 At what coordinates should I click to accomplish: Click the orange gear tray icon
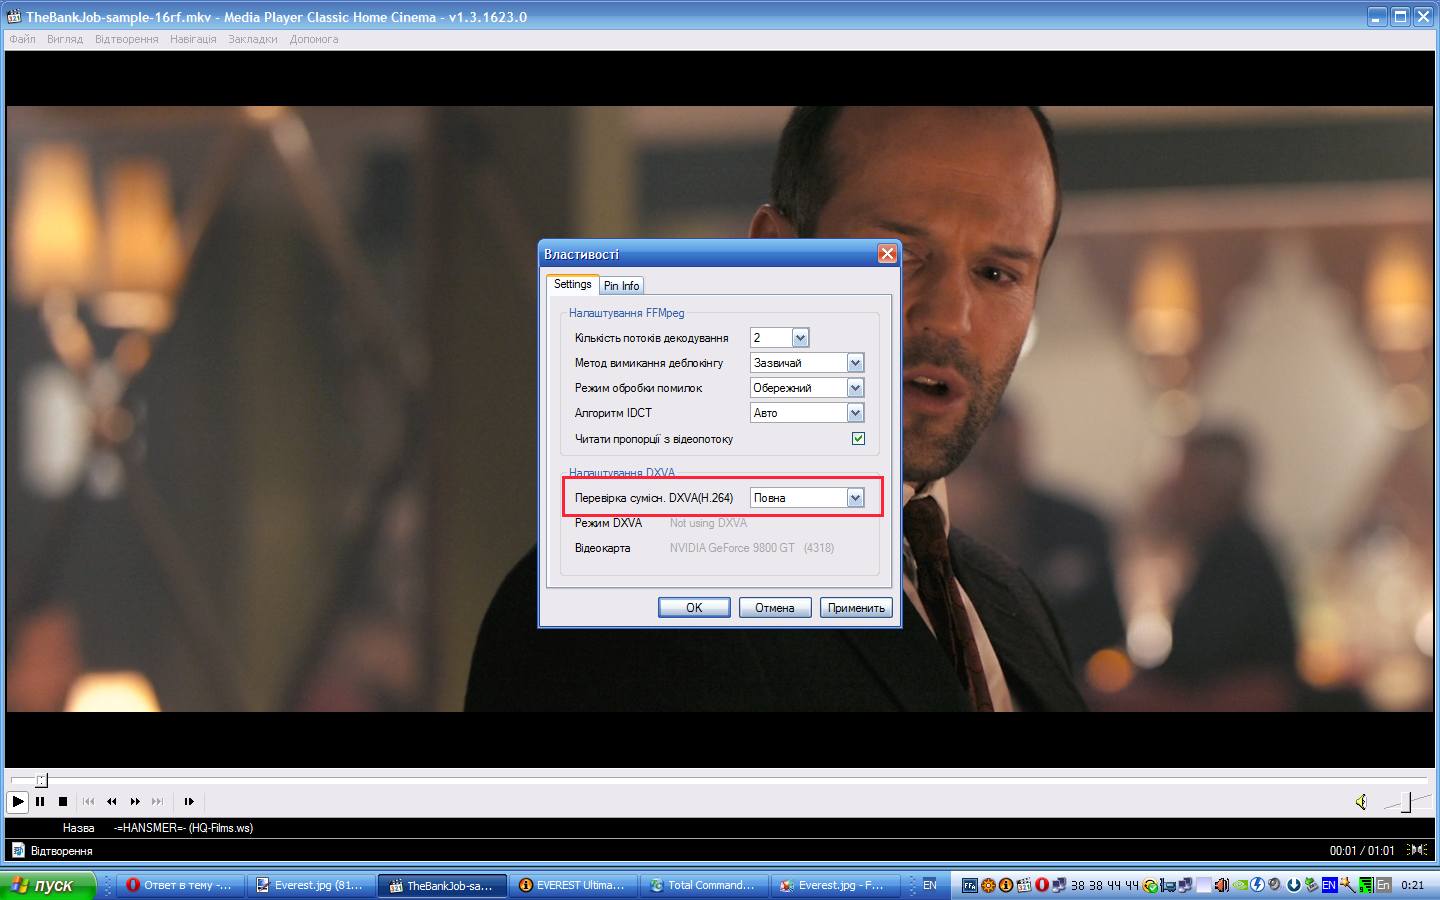pyautogui.click(x=988, y=885)
